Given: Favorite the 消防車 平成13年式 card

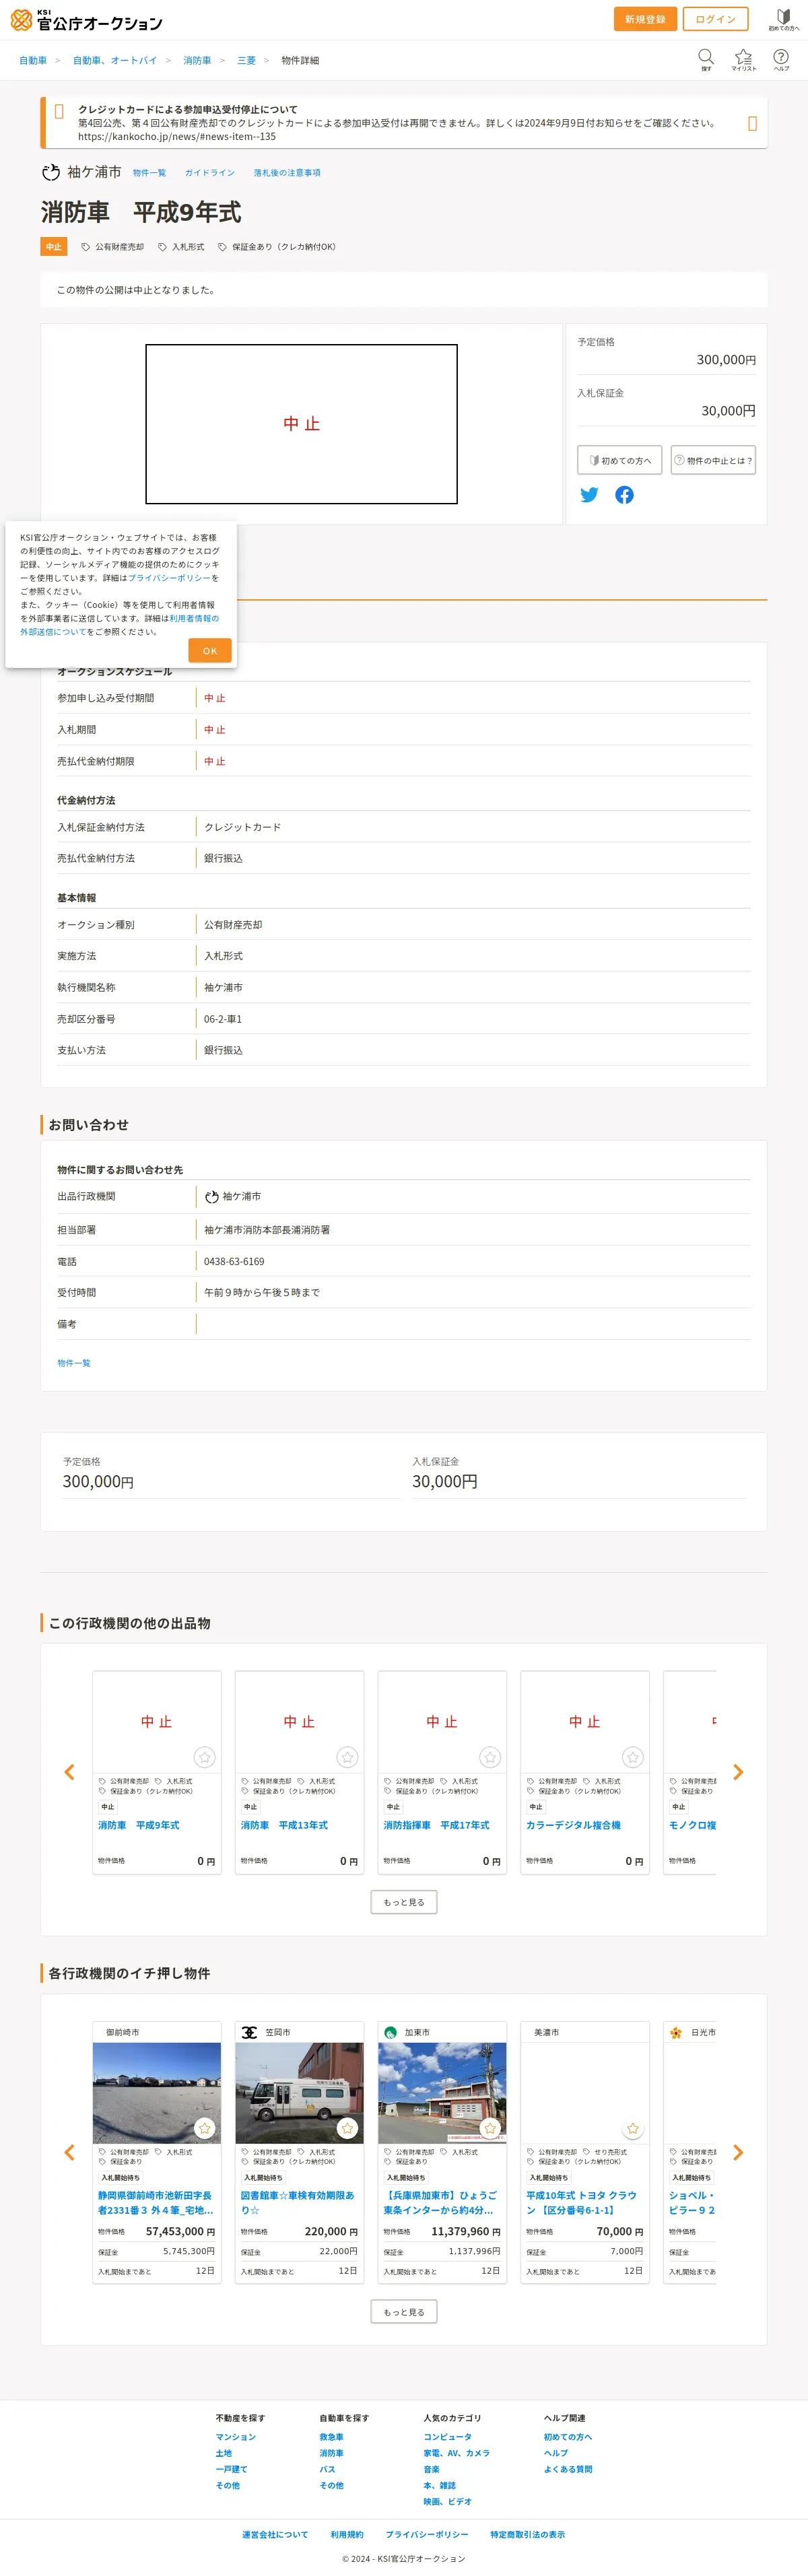Looking at the screenshot, I should coord(347,1756).
